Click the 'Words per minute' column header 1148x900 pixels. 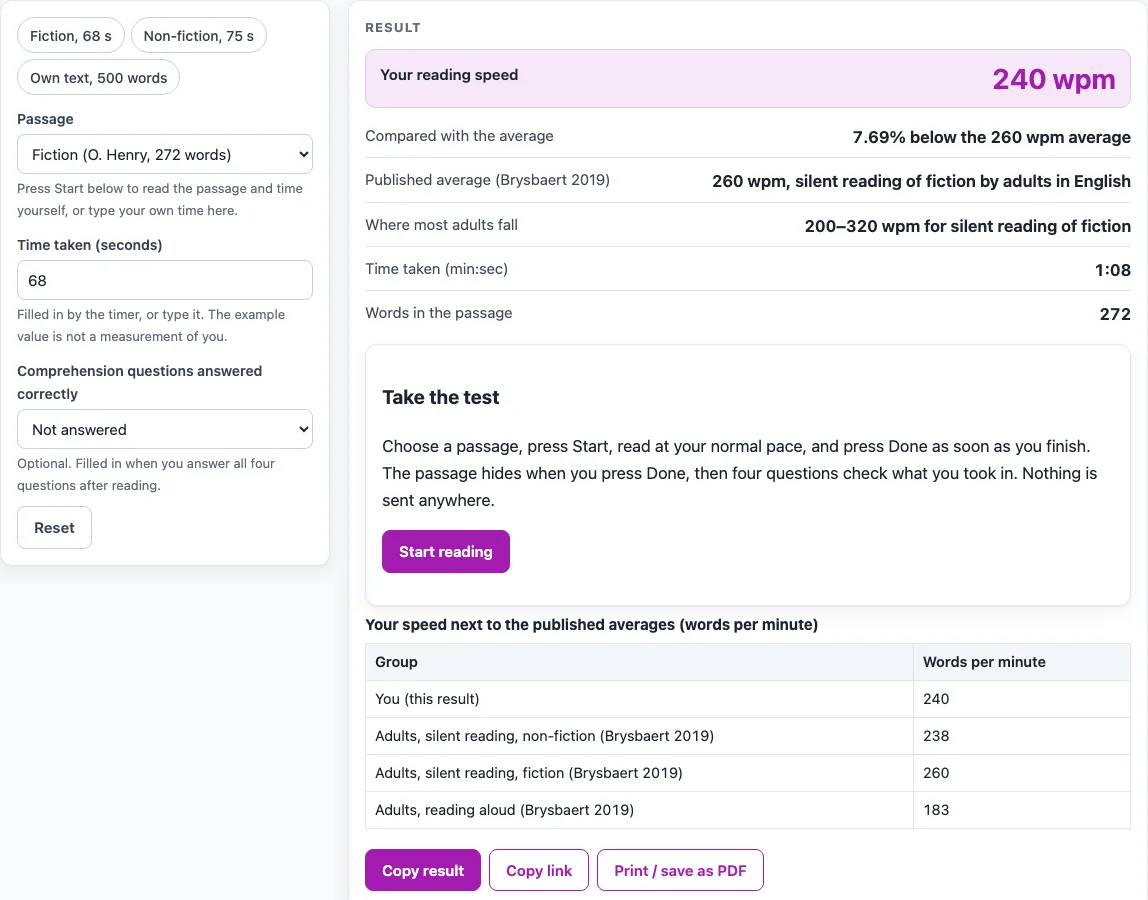click(x=1021, y=662)
